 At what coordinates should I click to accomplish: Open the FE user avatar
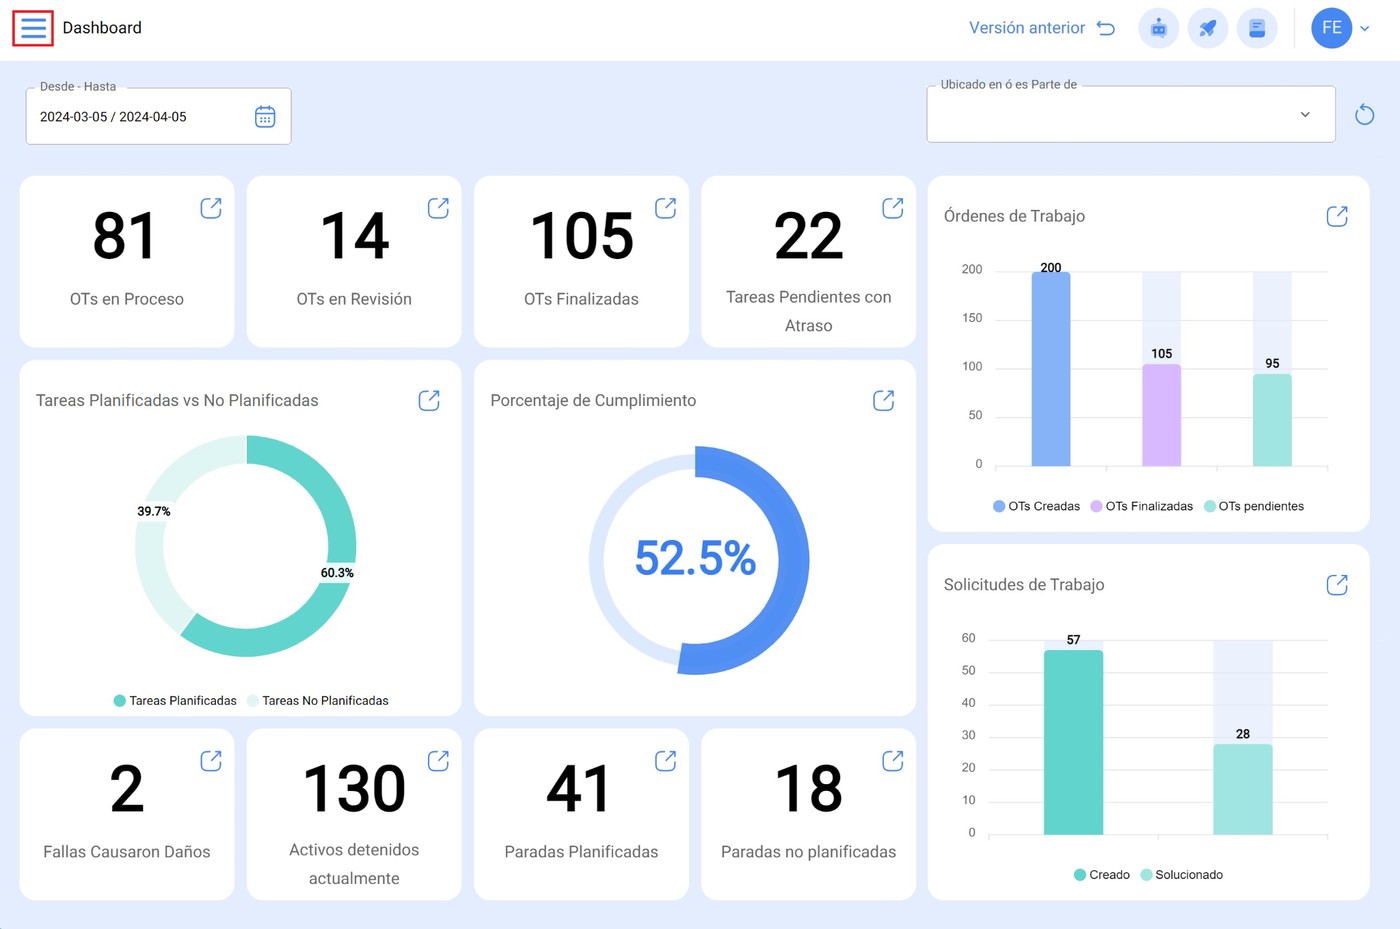pyautogui.click(x=1331, y=28)
